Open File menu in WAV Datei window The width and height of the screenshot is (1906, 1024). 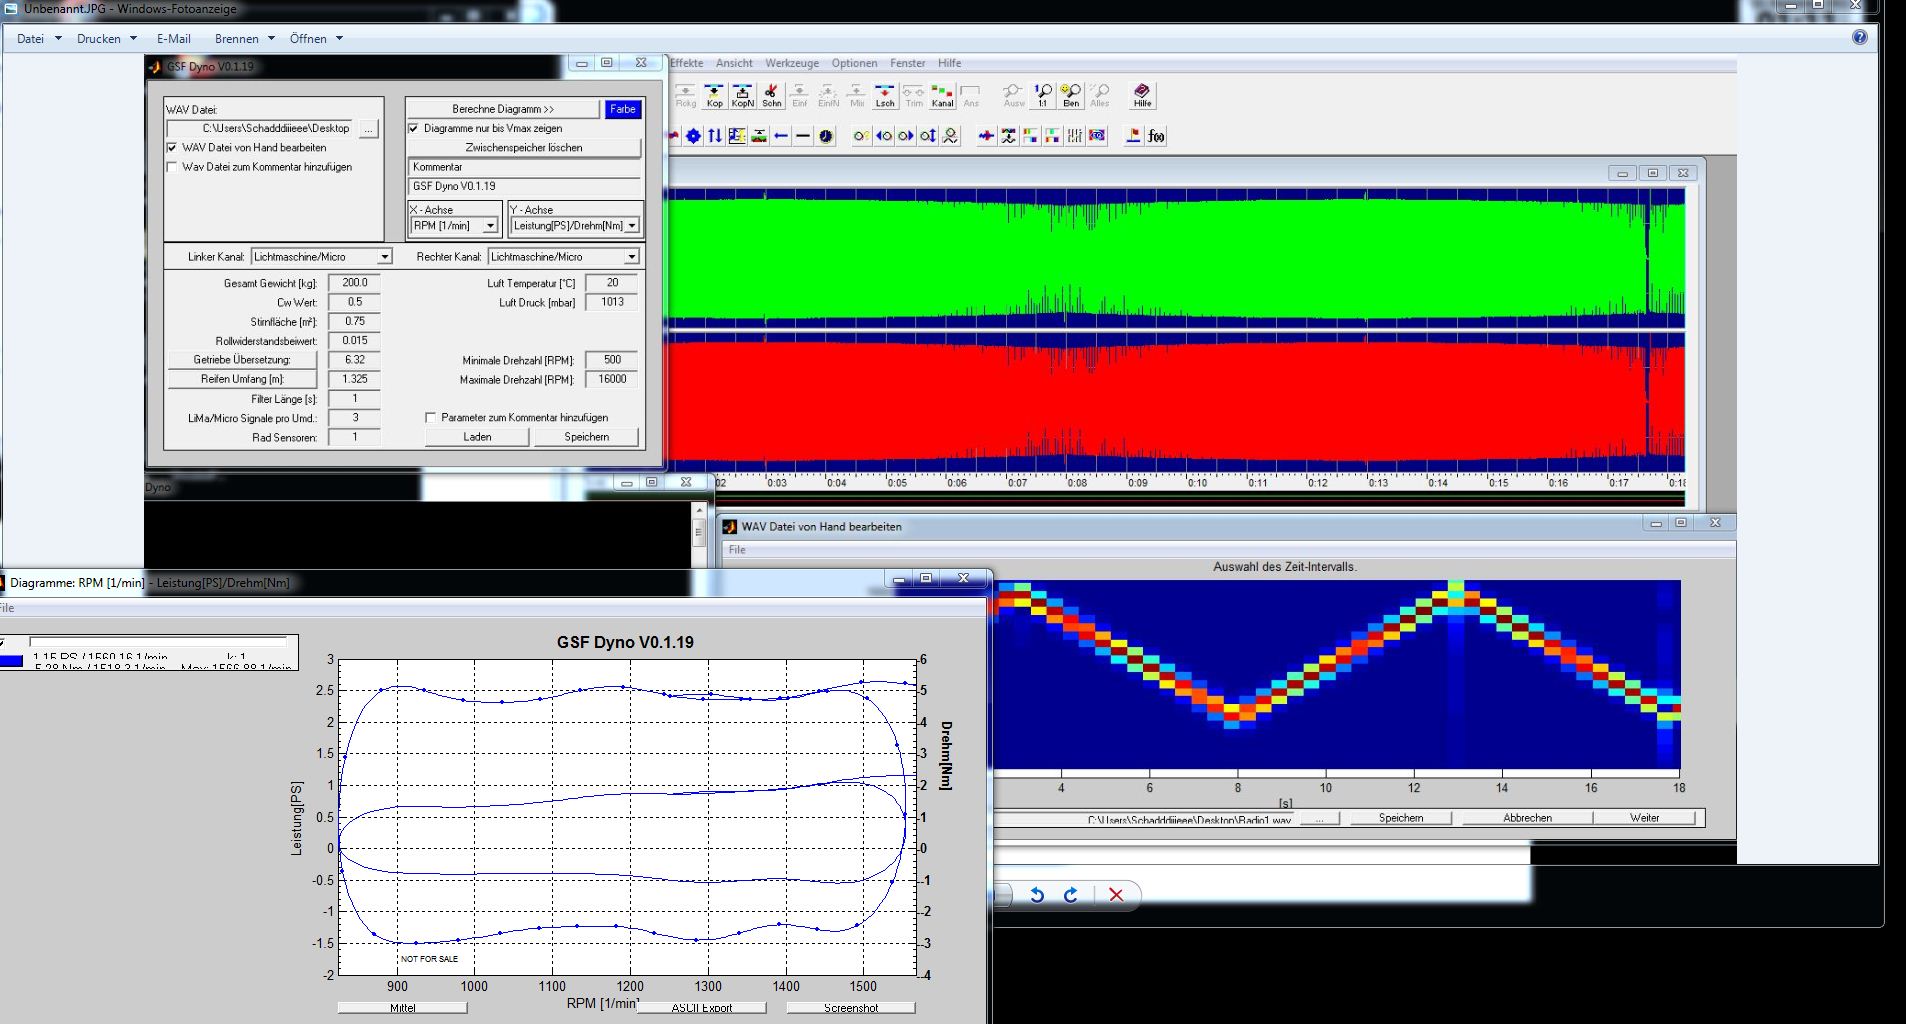tap(737, 550)
